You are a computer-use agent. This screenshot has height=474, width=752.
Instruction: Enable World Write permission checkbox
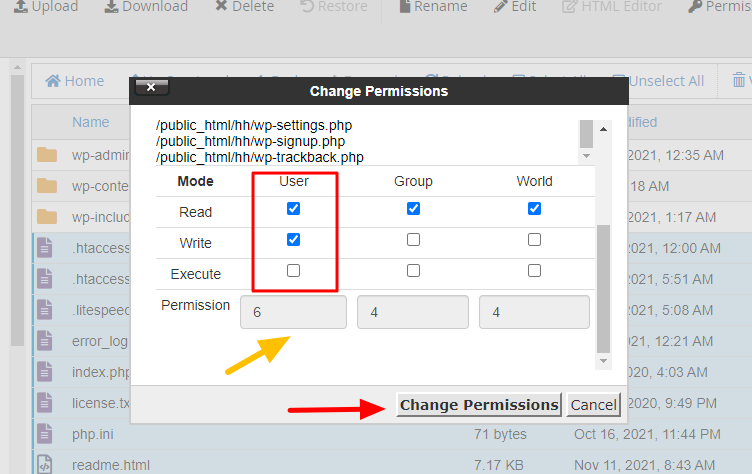[534, 239]
